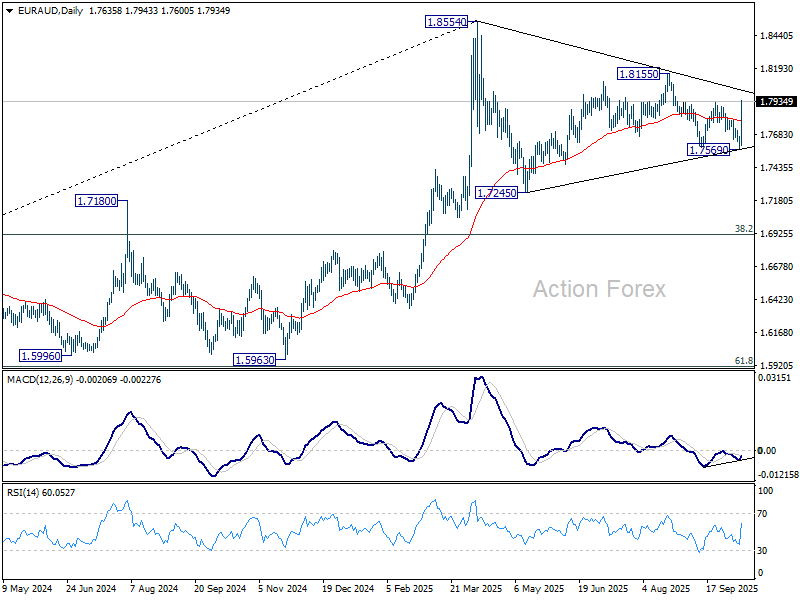Viewport: 800px width, 600px height.
Task: Click the 1.84405 price axis value
Action: 777,36
